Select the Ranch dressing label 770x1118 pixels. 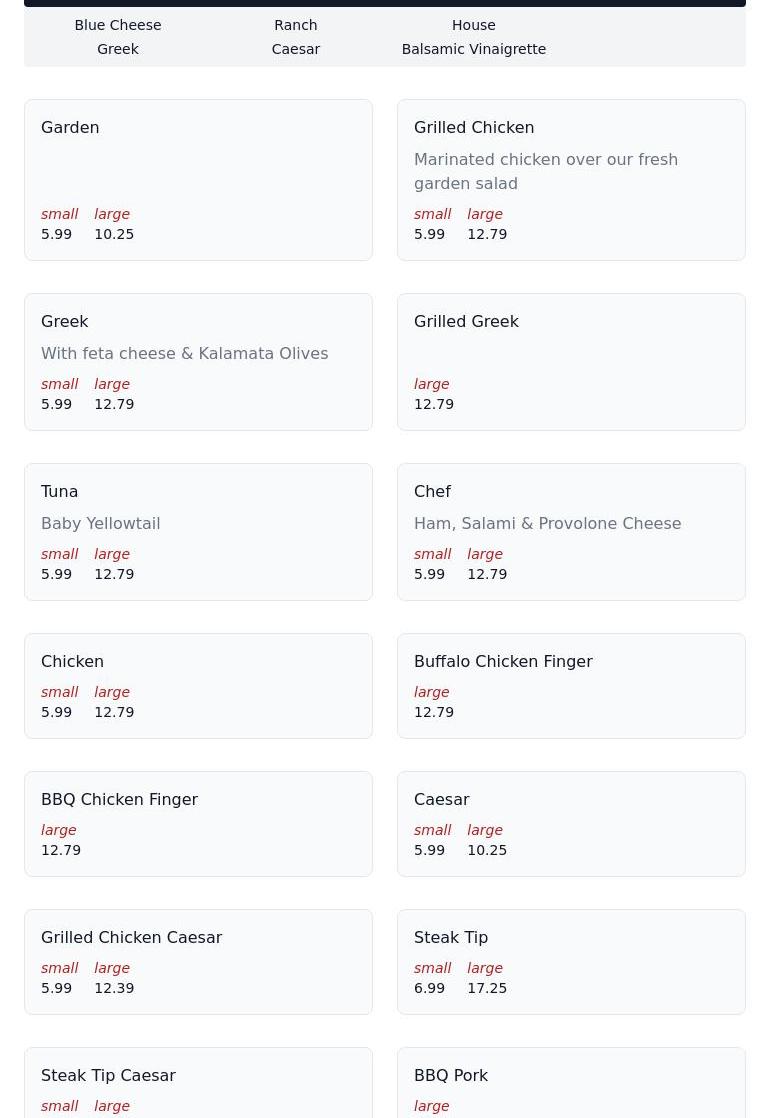coord(295,25)
